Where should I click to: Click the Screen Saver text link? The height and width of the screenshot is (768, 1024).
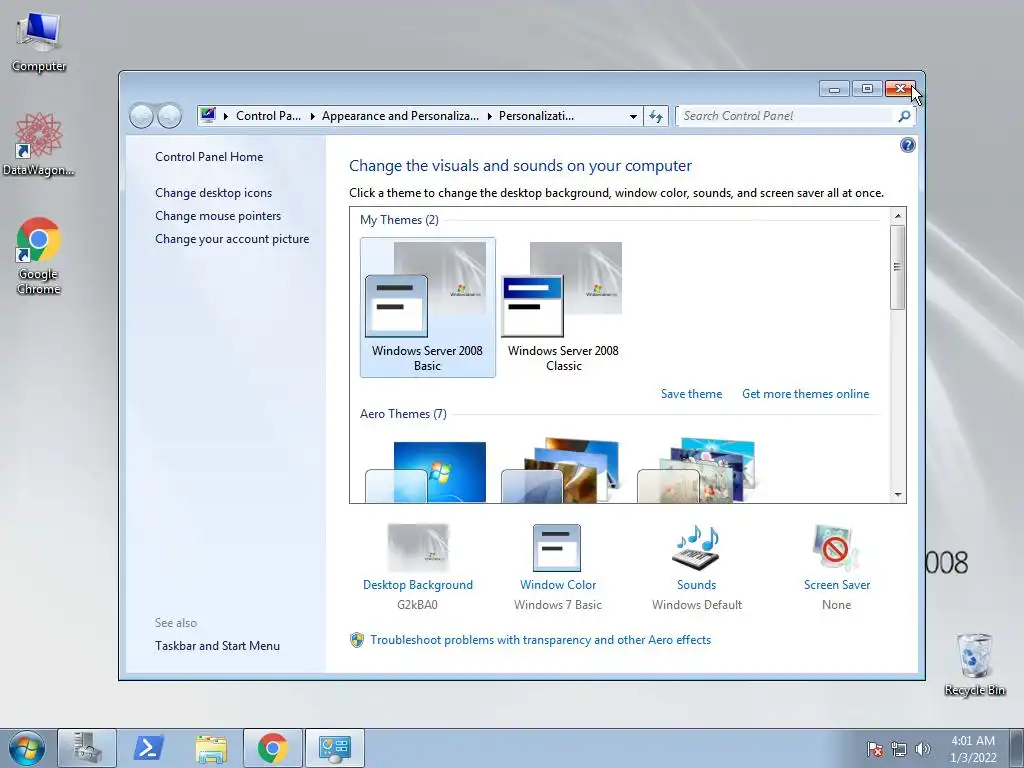point(837,585)
